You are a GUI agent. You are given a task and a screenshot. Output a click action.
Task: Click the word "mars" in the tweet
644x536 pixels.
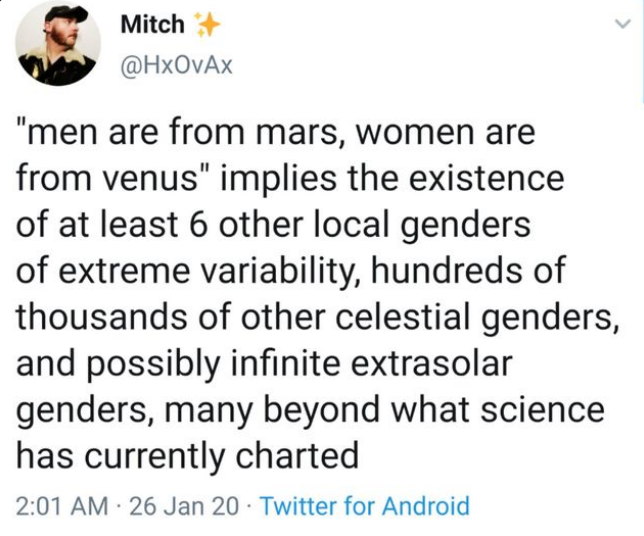click(309, 132)
